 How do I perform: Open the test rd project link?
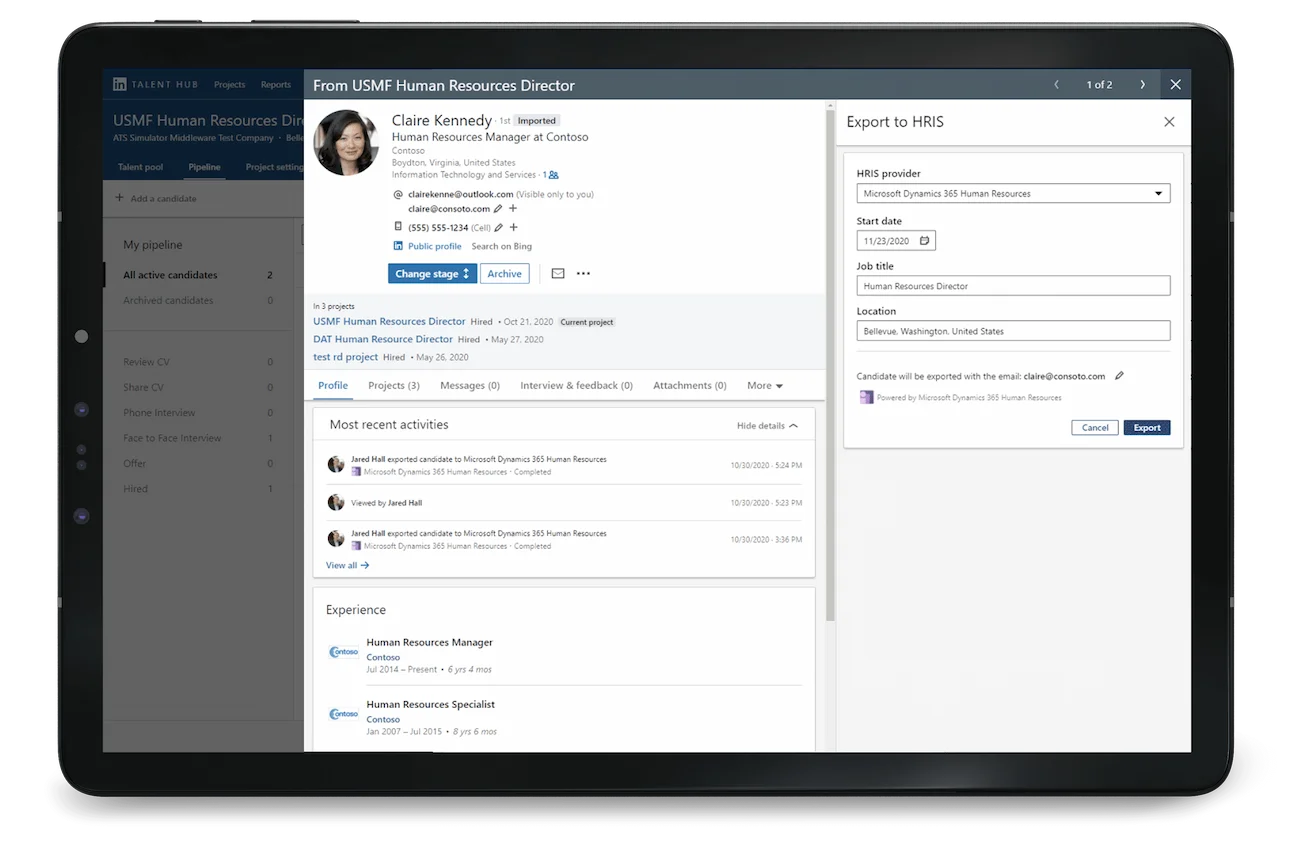pos(345,357)
